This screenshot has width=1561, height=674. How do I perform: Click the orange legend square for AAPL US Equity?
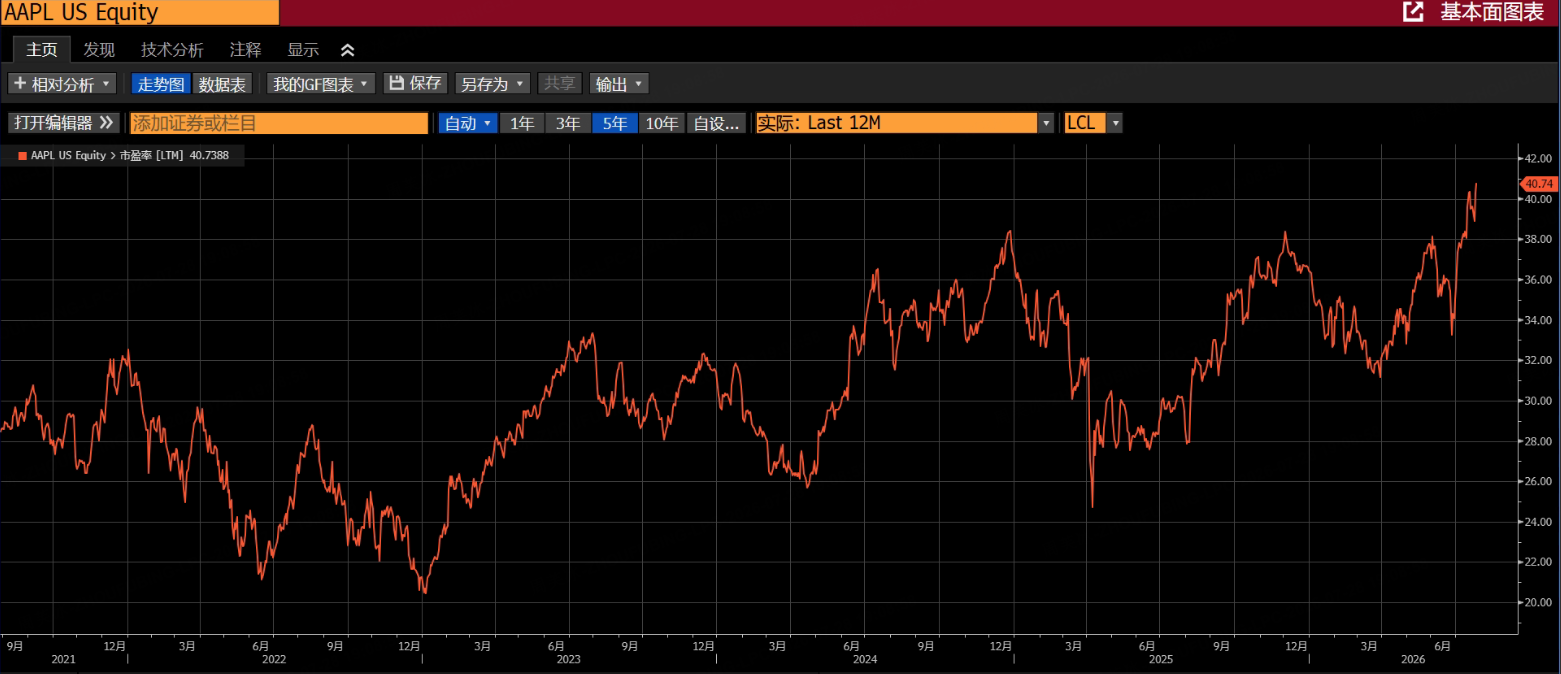tap(22, 156)
